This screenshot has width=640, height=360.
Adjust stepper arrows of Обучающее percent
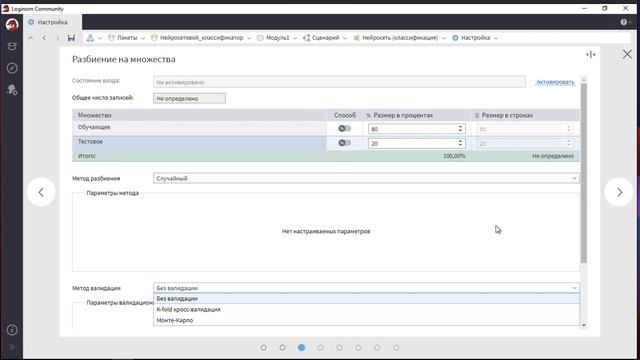[460, 129]
